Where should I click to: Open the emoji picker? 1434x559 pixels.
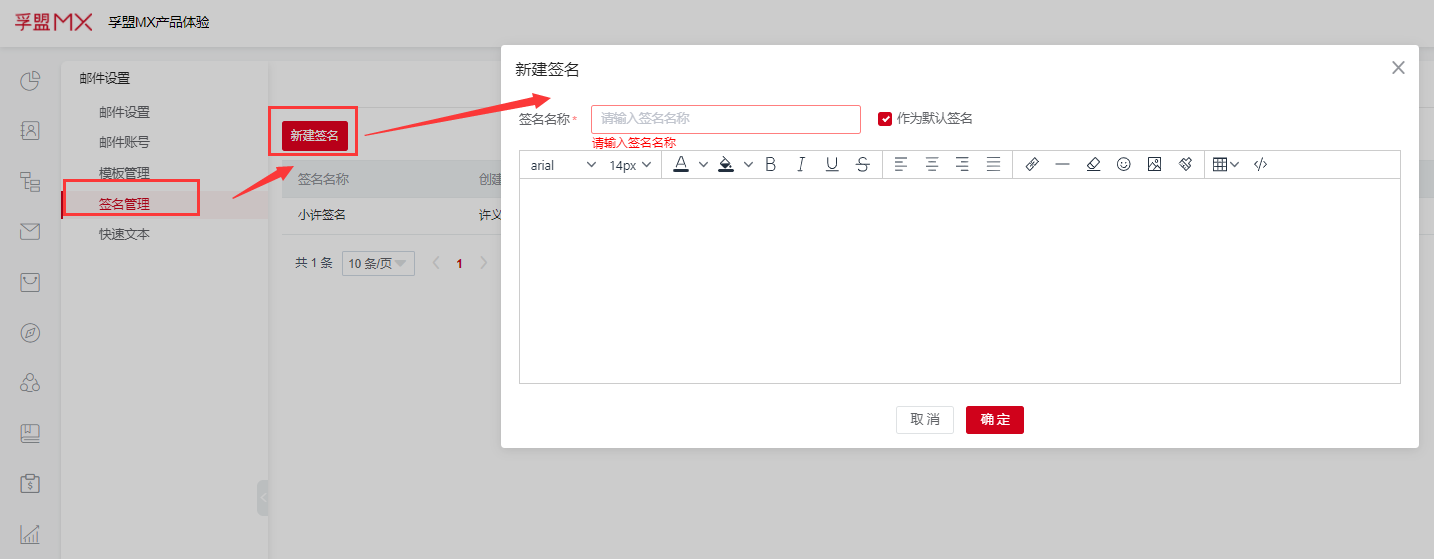tap(1123, 165)
